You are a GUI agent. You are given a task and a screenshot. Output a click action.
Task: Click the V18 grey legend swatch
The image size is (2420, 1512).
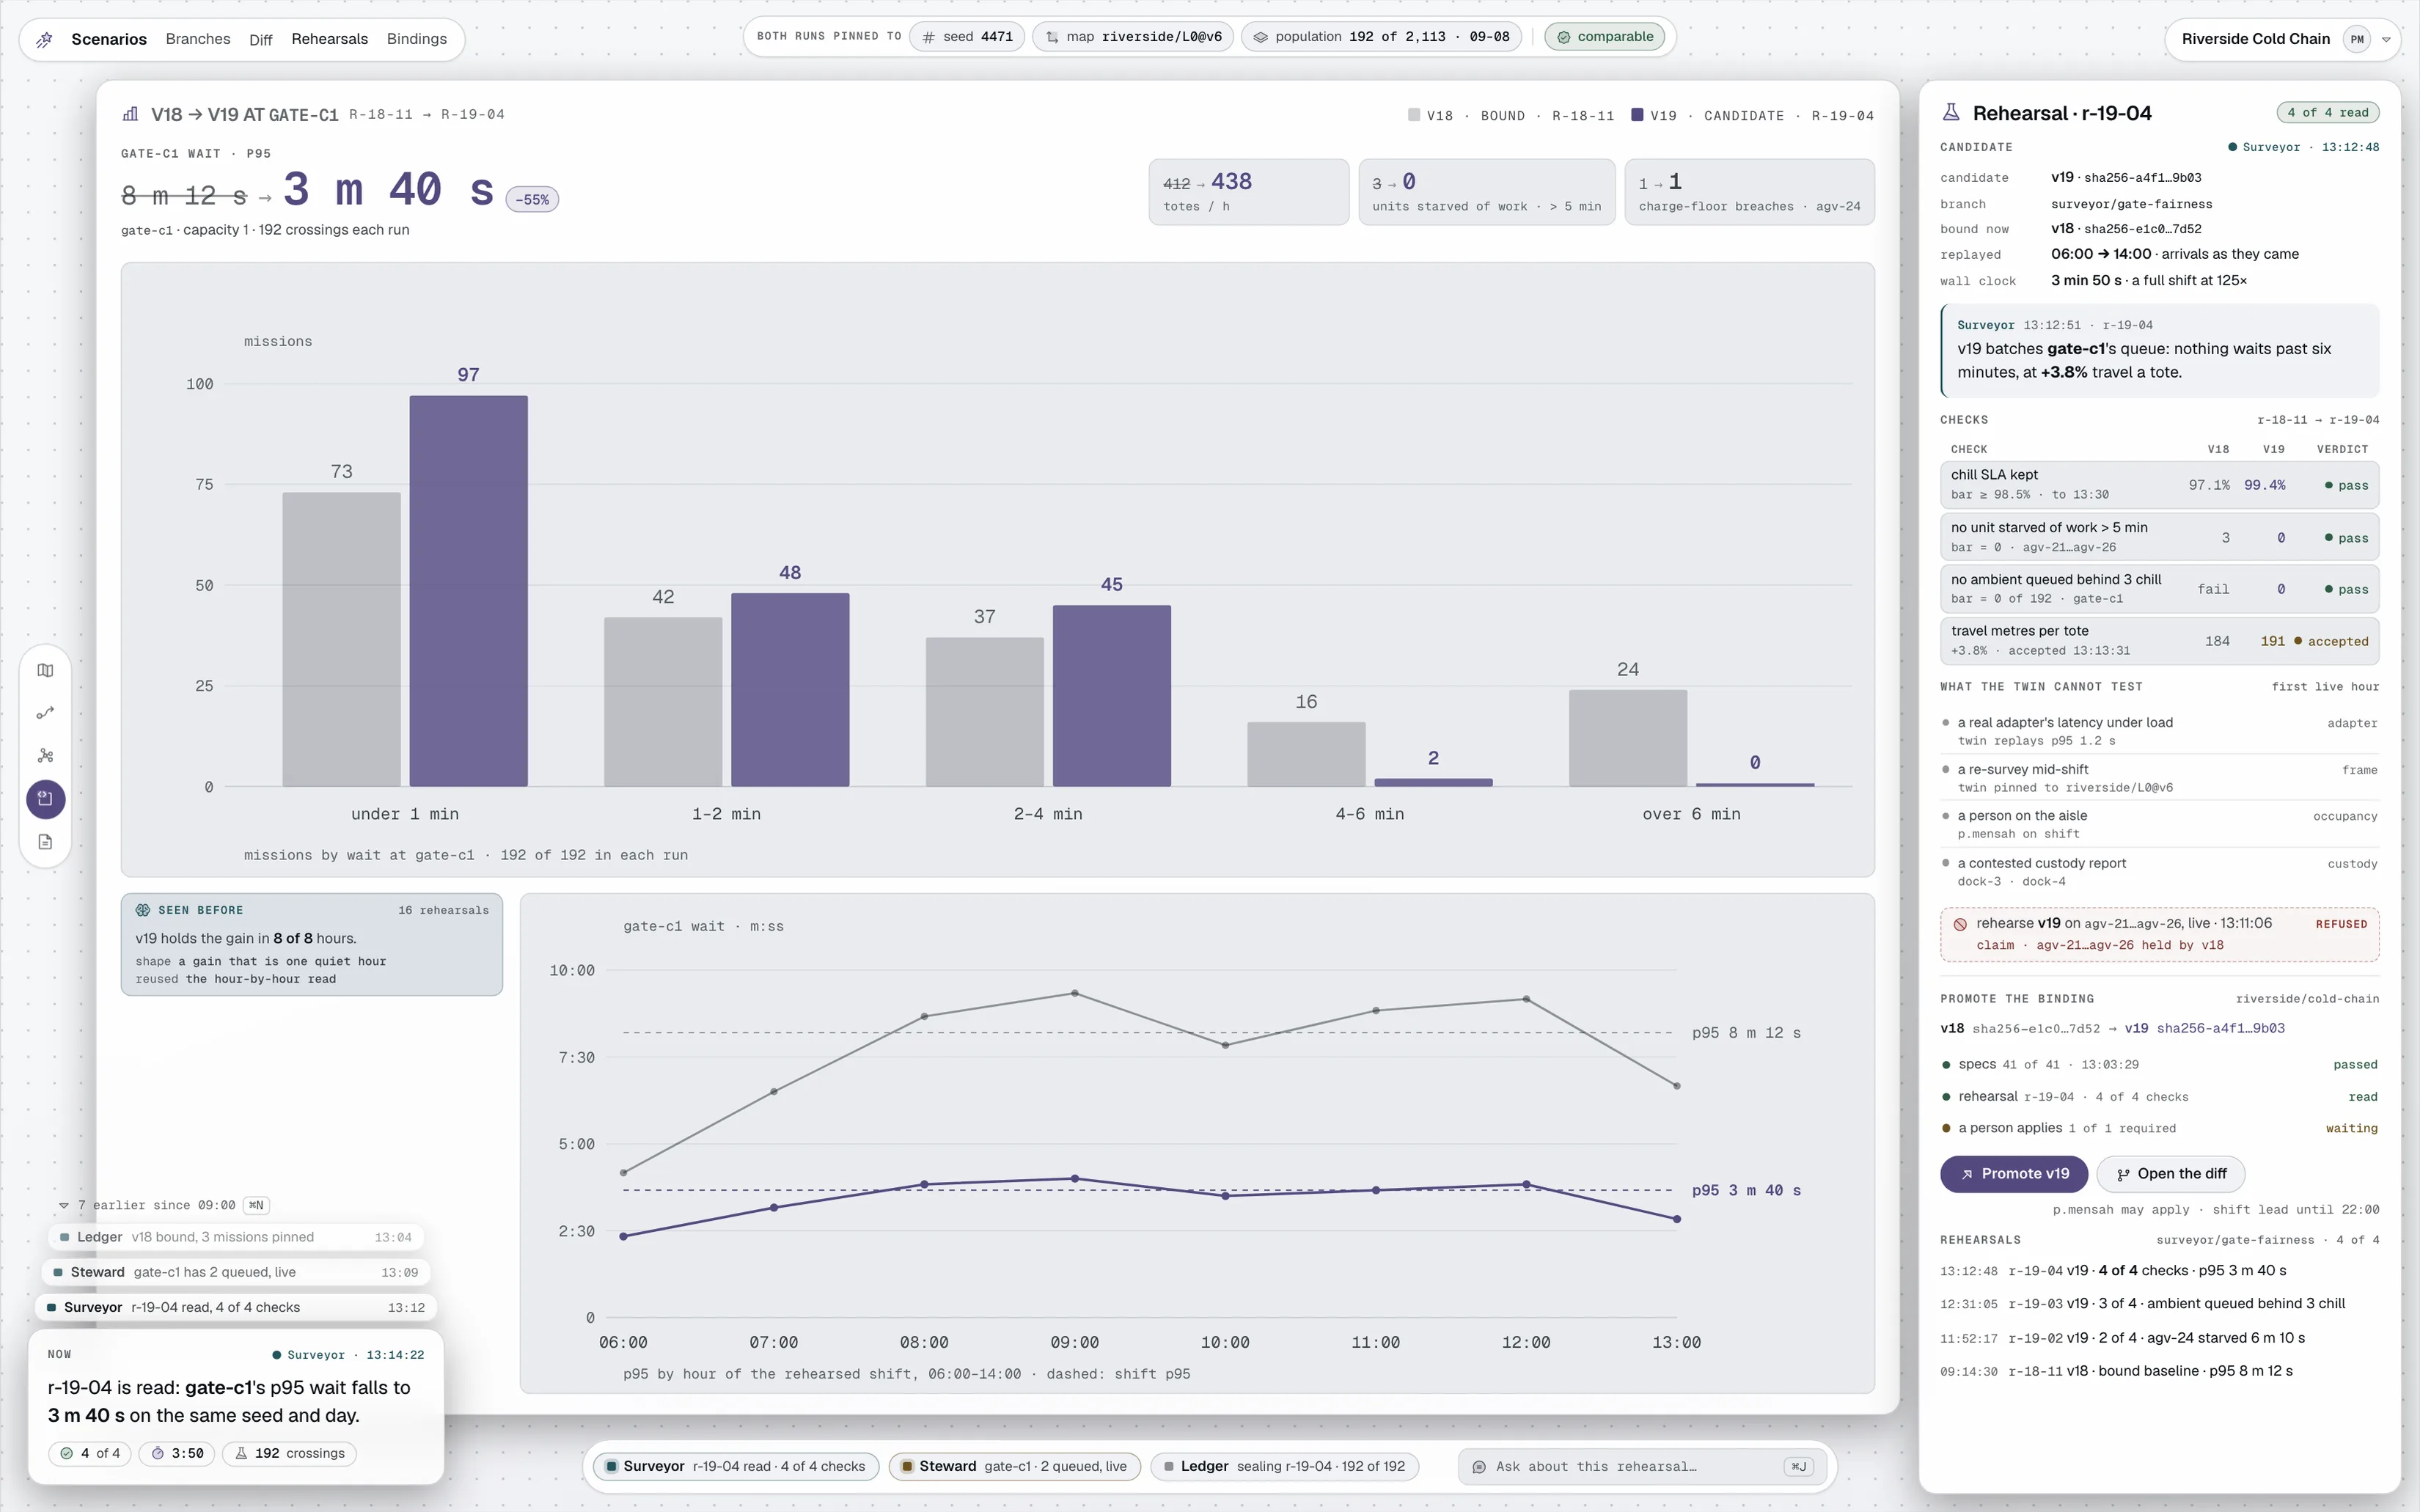coord(1414,115)
